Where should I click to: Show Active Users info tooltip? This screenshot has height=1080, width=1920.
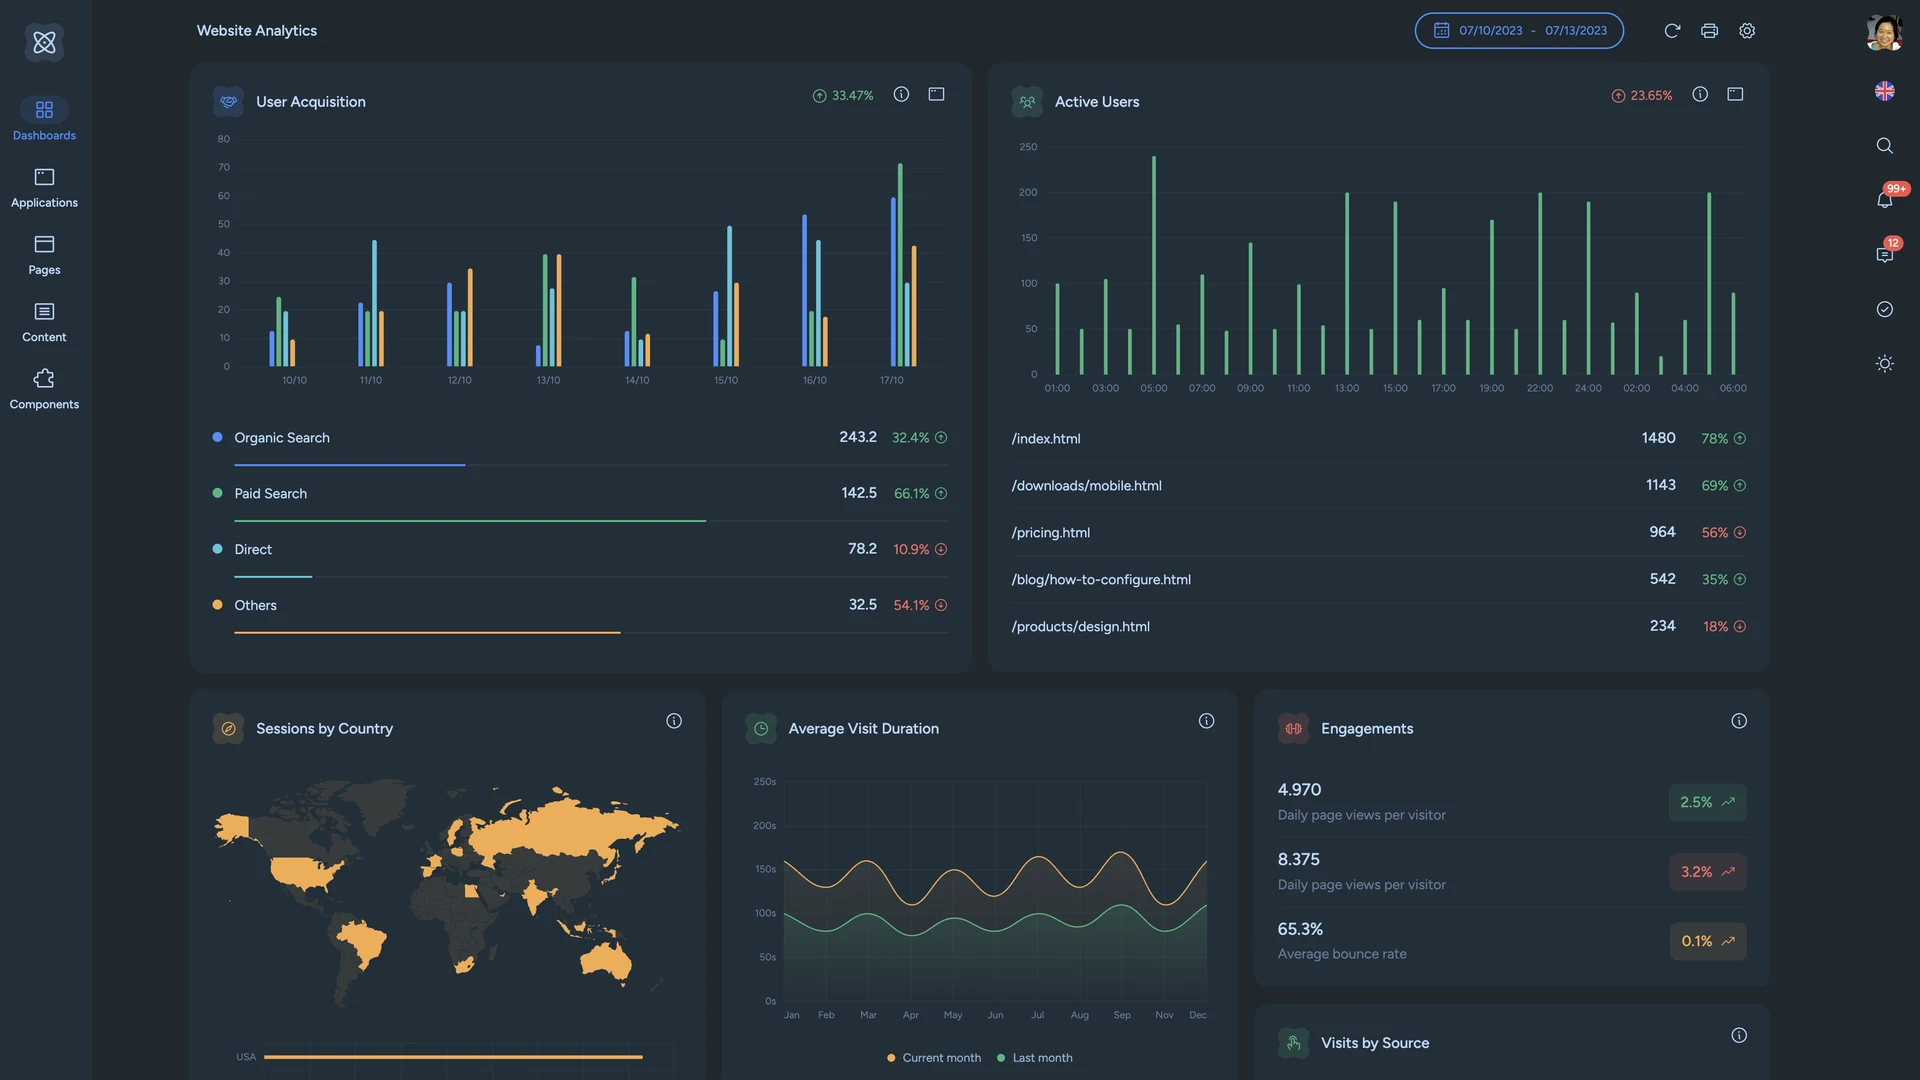pyautogui.click(x=1700, y=94)
